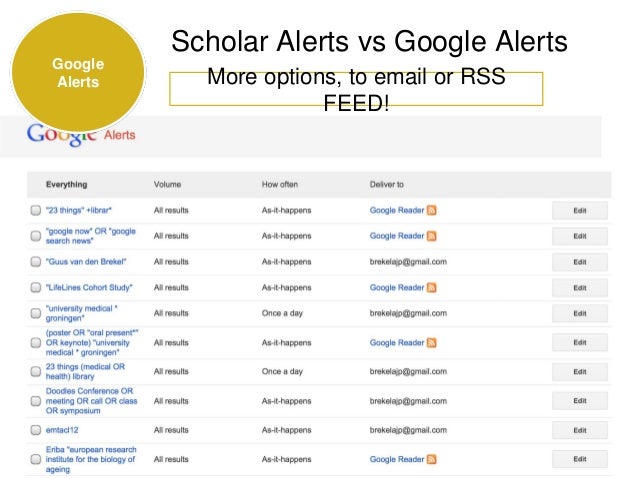Viewport: 638px width, 479px height.
Task: Click the Everything column header
Action: (x=66, y=184)
